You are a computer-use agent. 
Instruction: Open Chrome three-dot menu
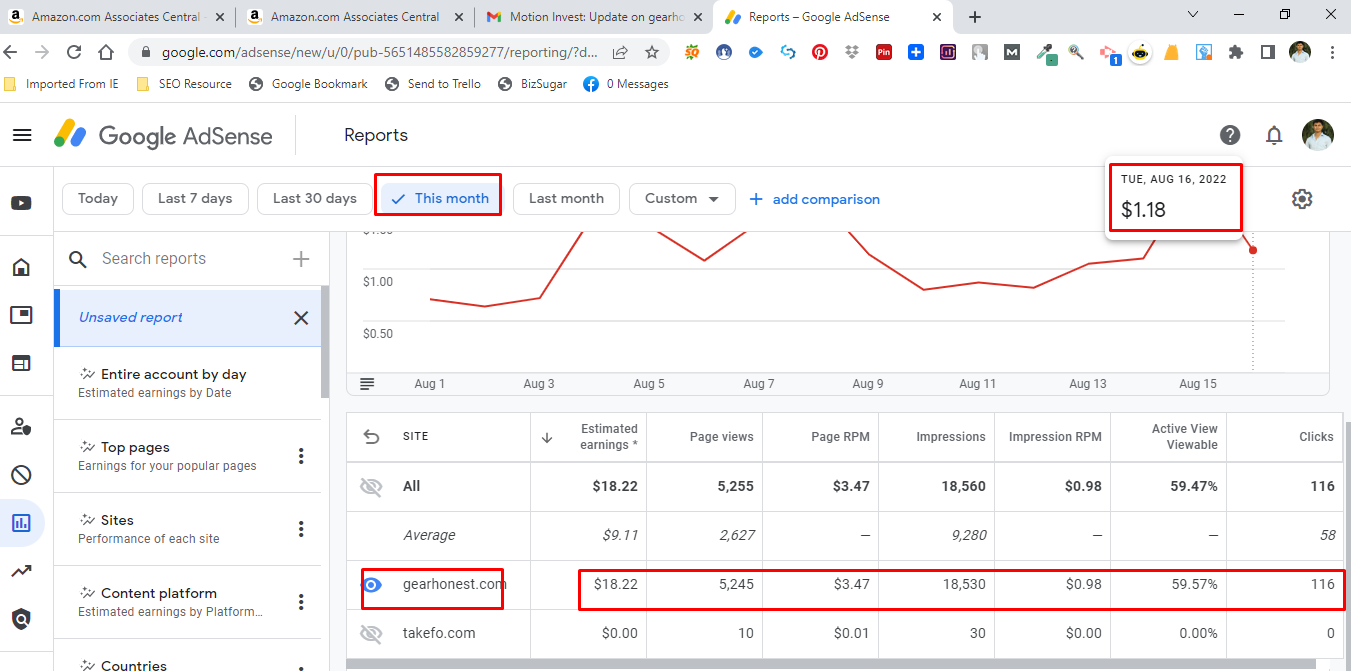point(1332,52)
